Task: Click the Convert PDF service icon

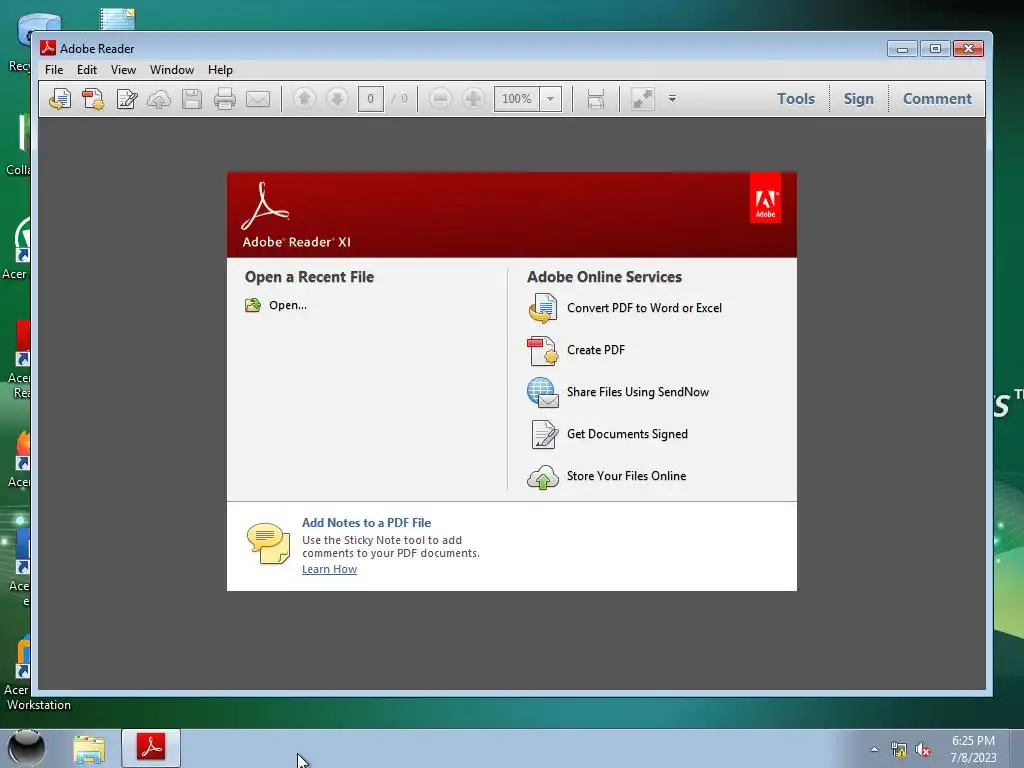Action: (x=542, y=308)
